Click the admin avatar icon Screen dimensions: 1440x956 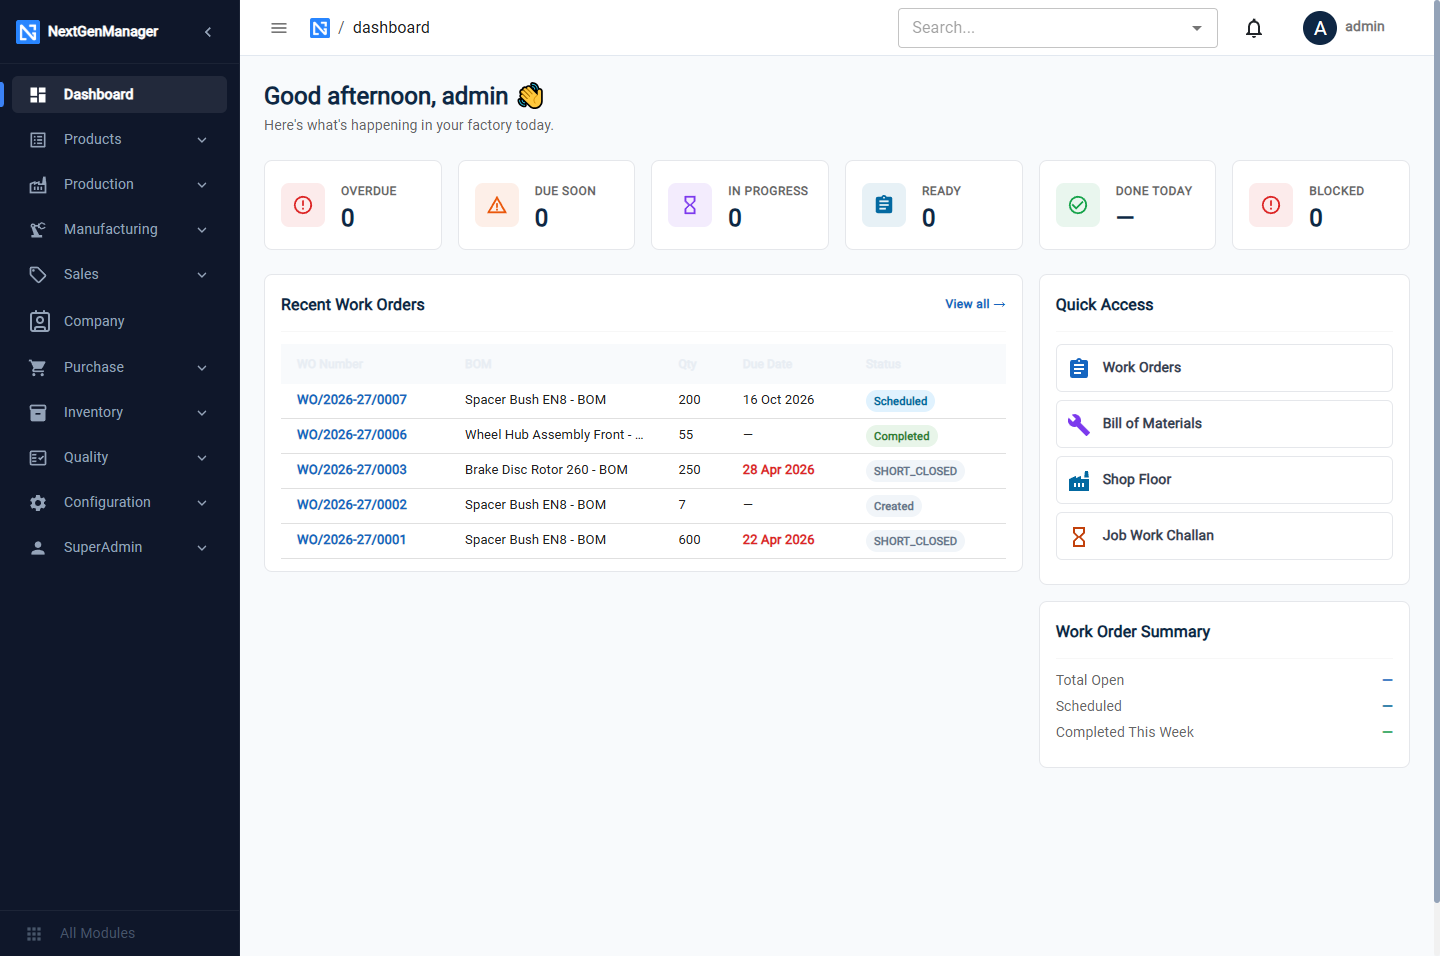1320,28
